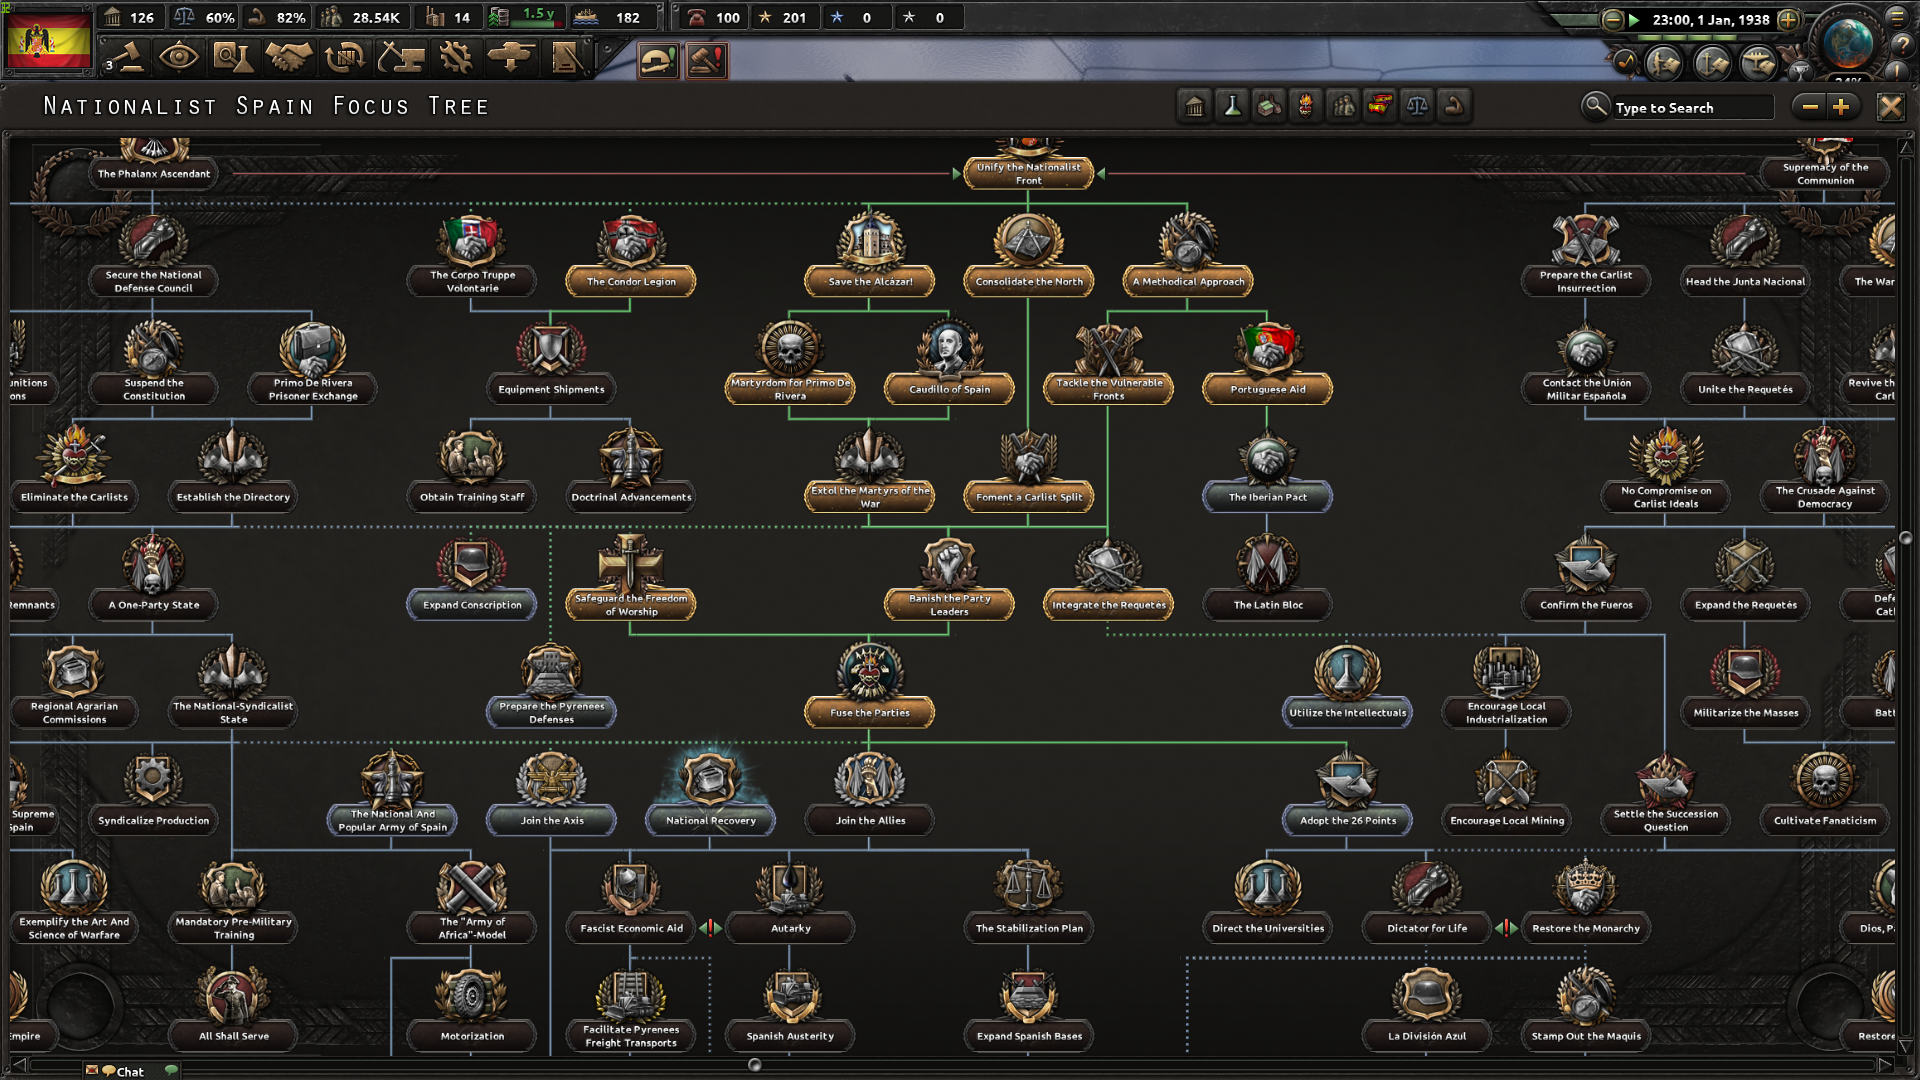Open the air map mode plane icon
Viewport: 1920px width, 1080px height.
1759,64
